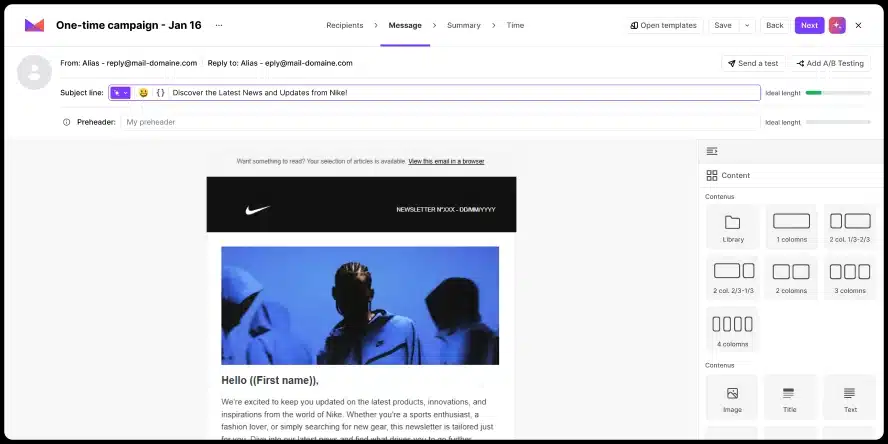
Task: Go to the Time step
Action: point(515,25)
